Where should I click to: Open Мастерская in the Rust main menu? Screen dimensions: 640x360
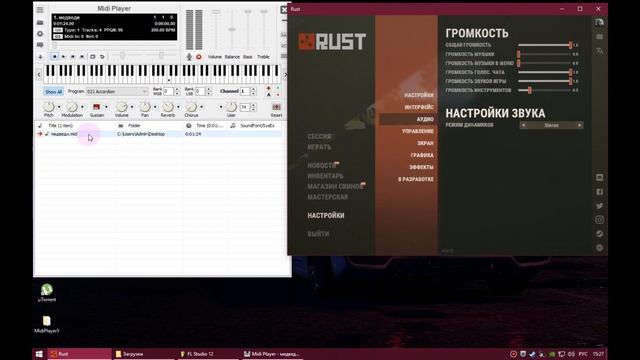pos(328,197)
